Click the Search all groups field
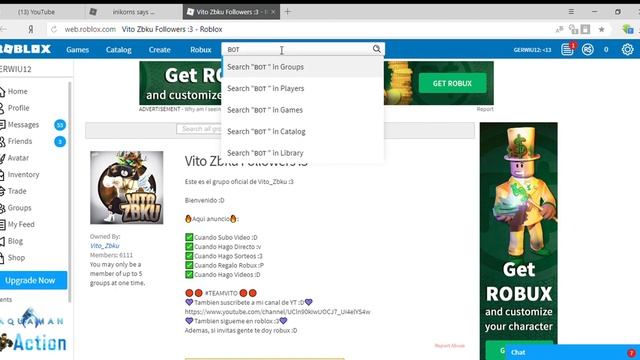Viewport: 640px width, 360px height. [199, 129]
